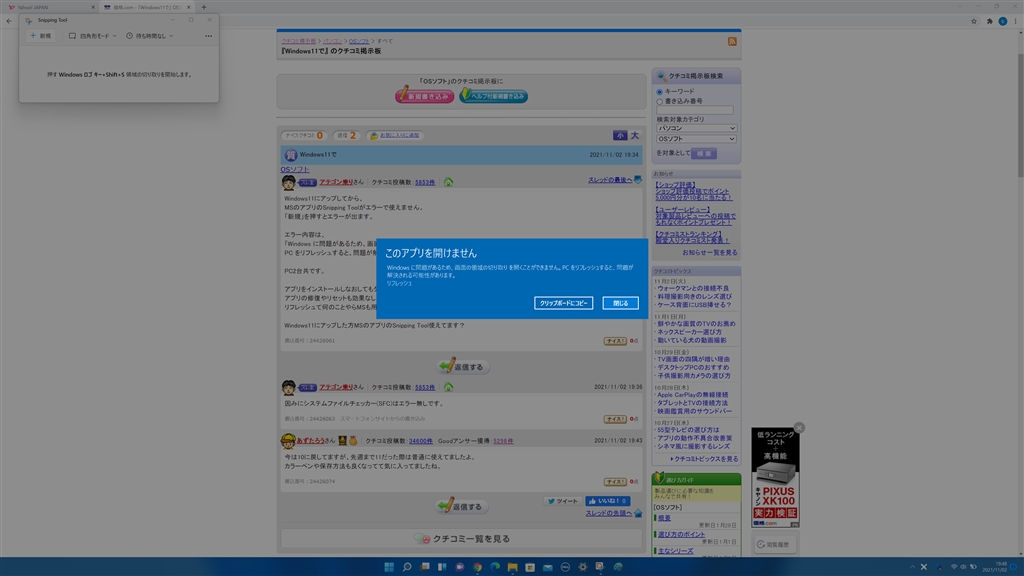
Task: Click the あずたろう username link
Action: click(310, 441)
